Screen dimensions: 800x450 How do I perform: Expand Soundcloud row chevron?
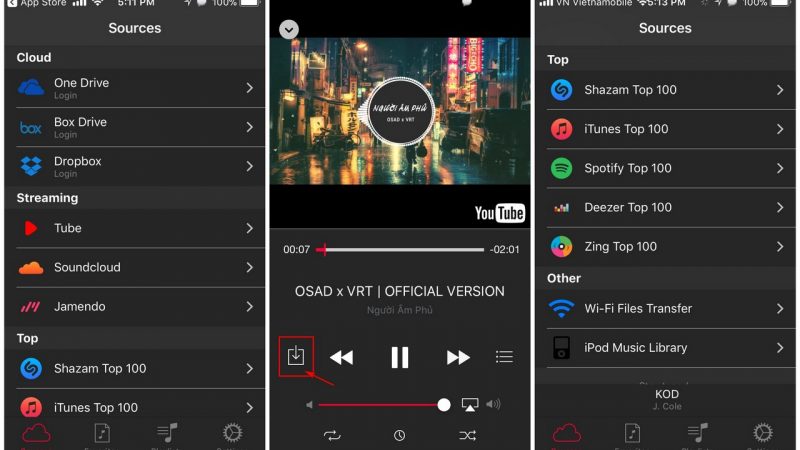click(249, 267)
